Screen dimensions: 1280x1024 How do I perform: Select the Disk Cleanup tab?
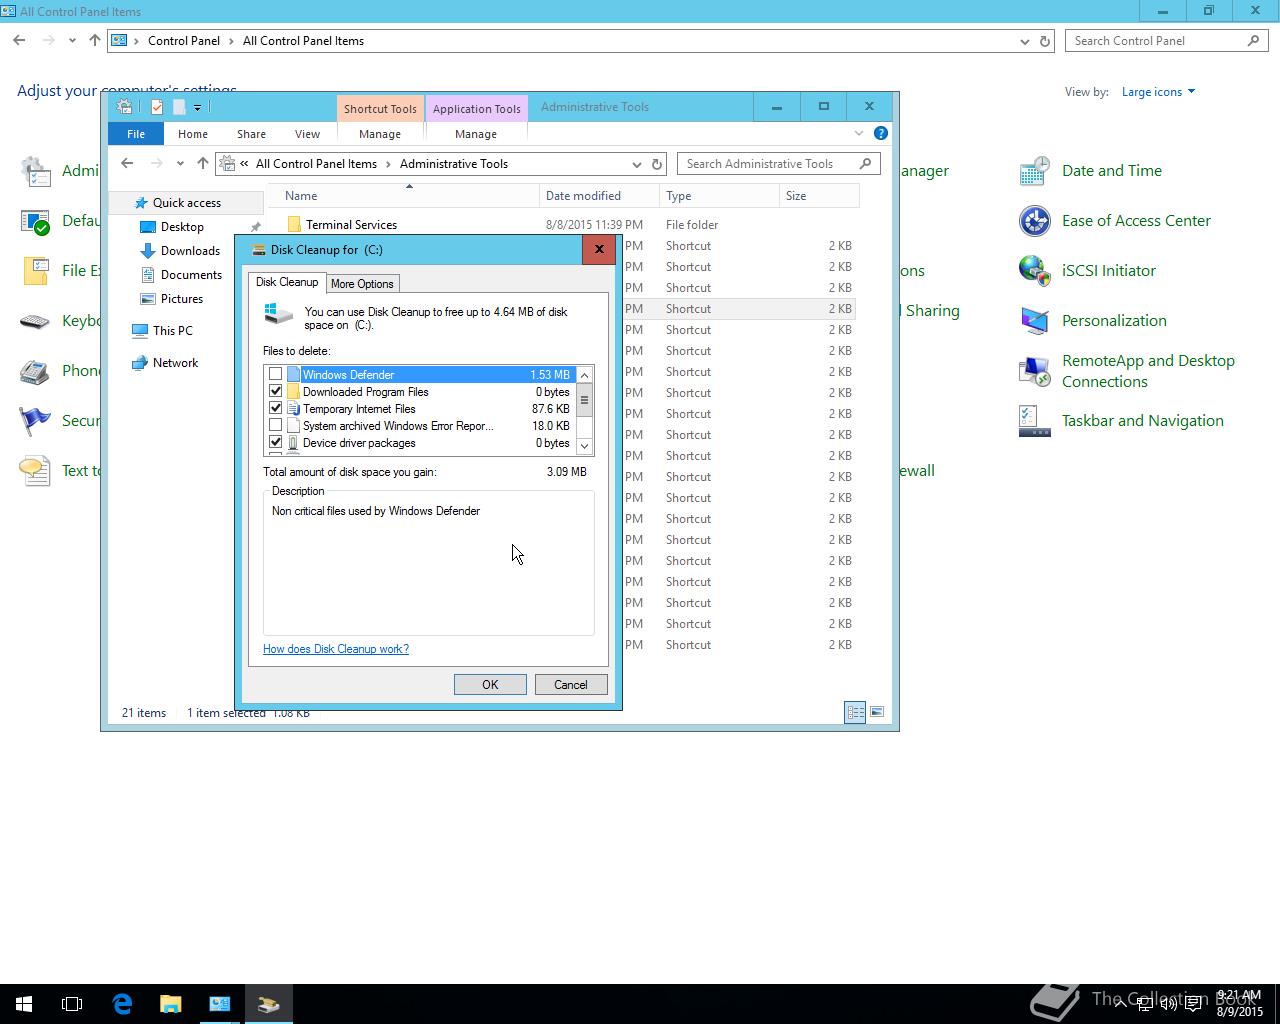click(287, 282)
